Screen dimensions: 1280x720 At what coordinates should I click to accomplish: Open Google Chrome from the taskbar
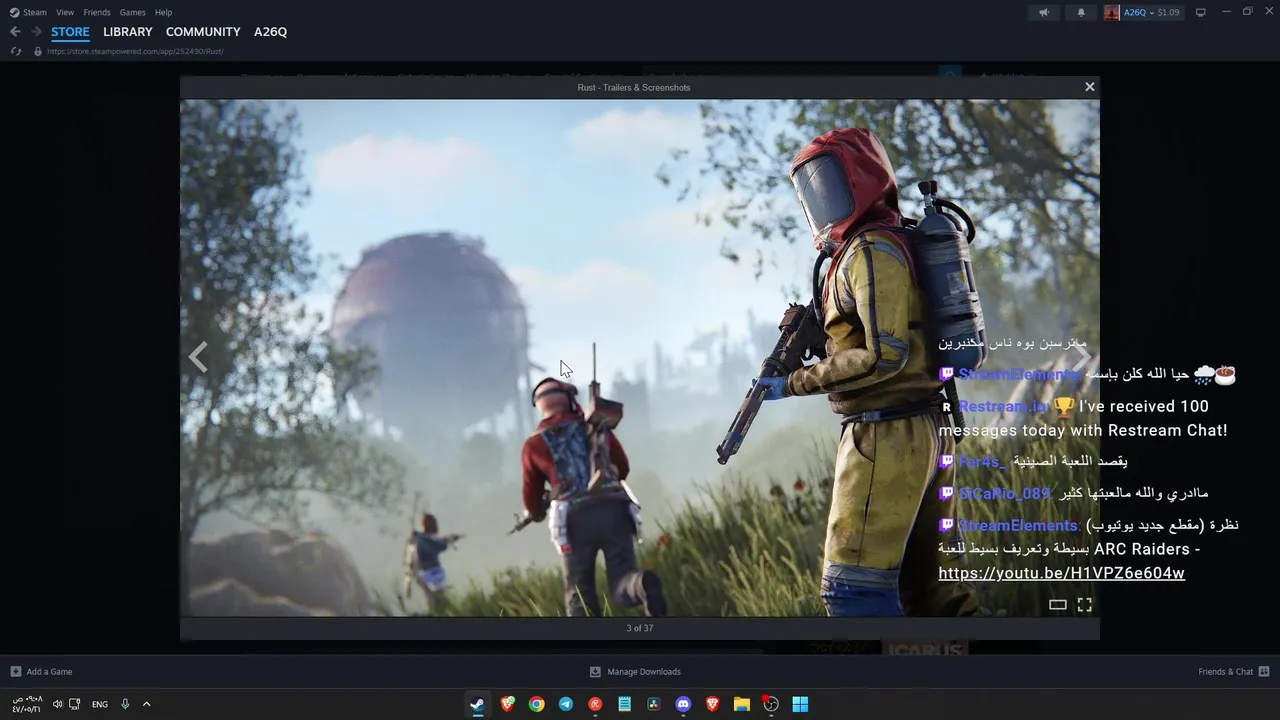pyautogui.click(x=537, y=704)
